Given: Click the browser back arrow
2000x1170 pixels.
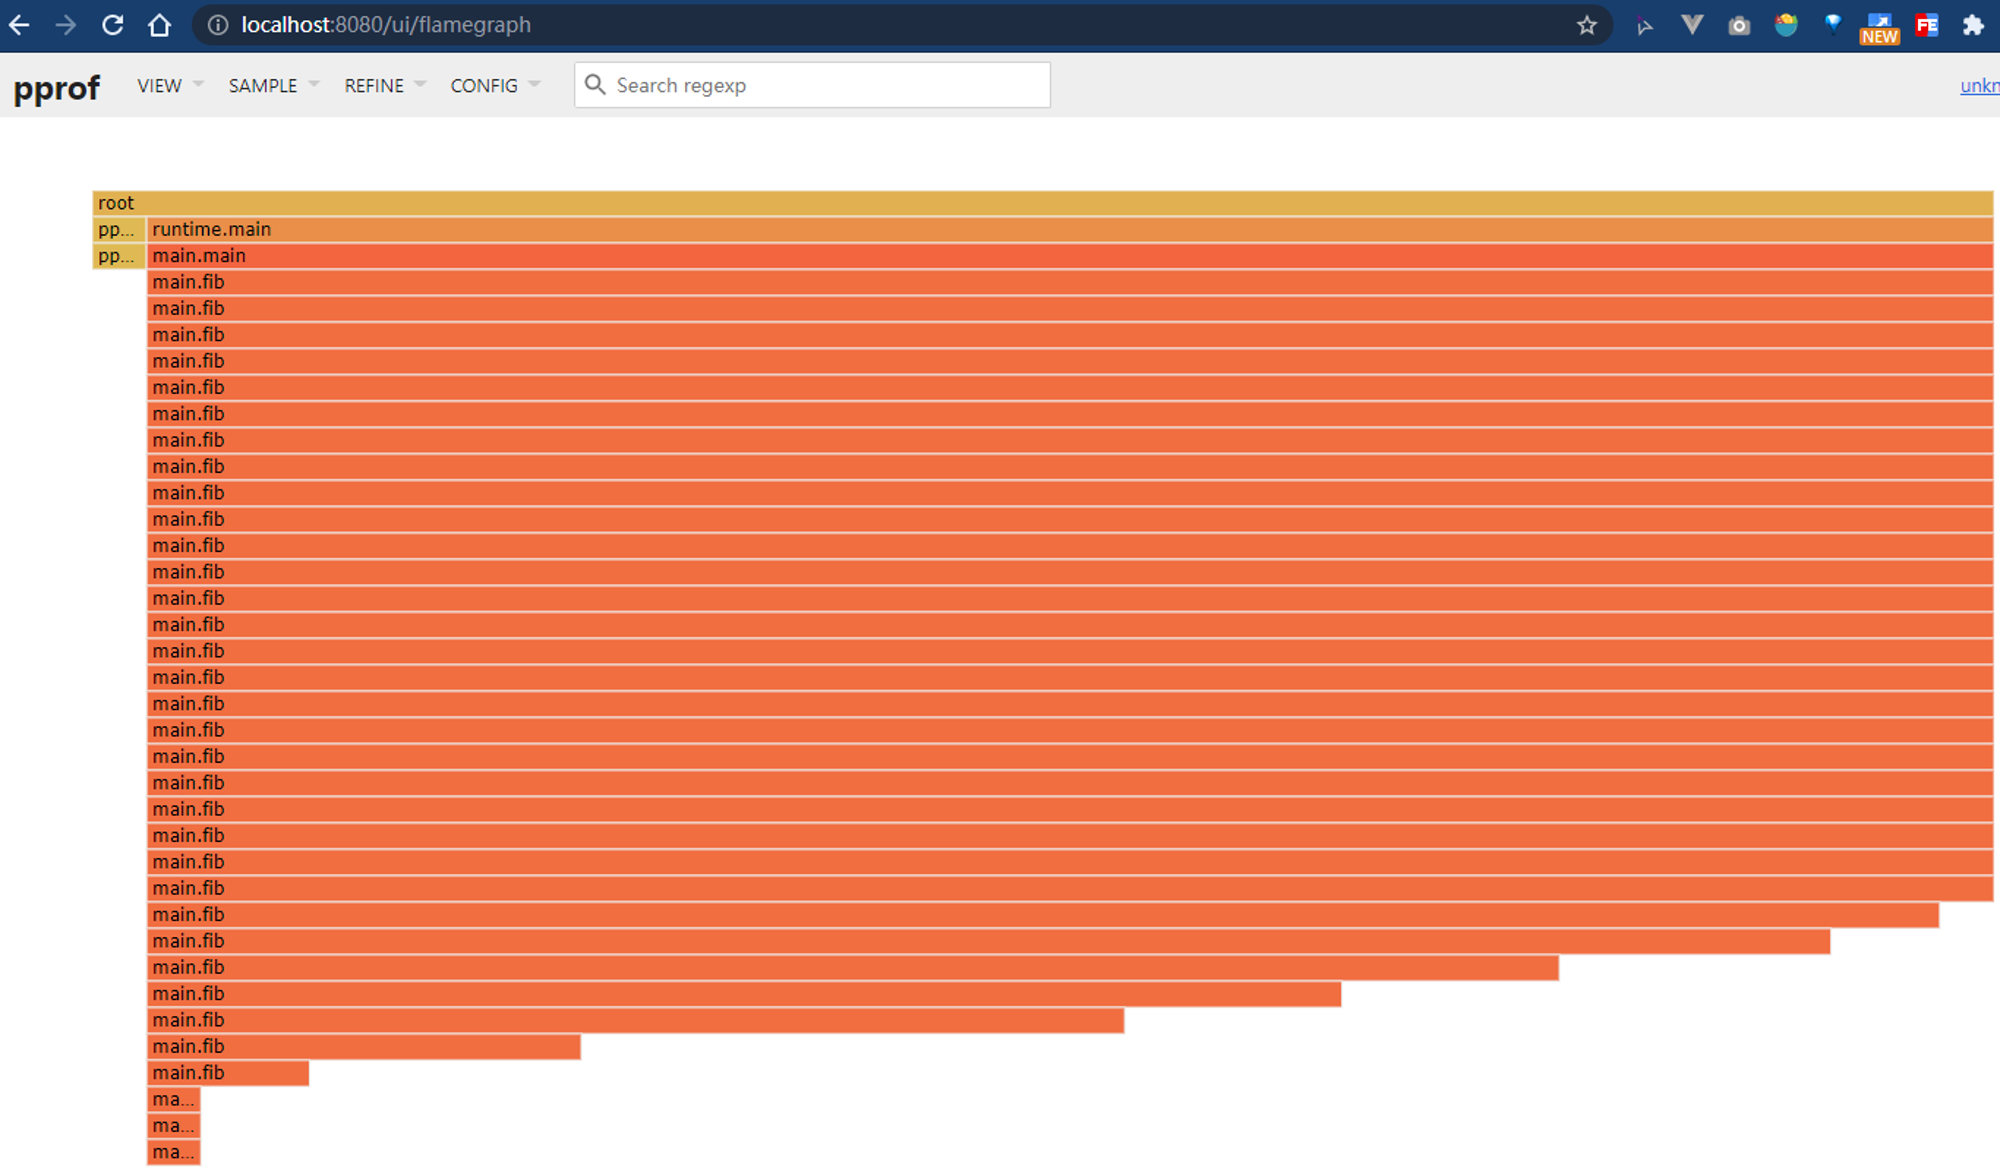Looking at the screenshot, I should coord(19,25).
